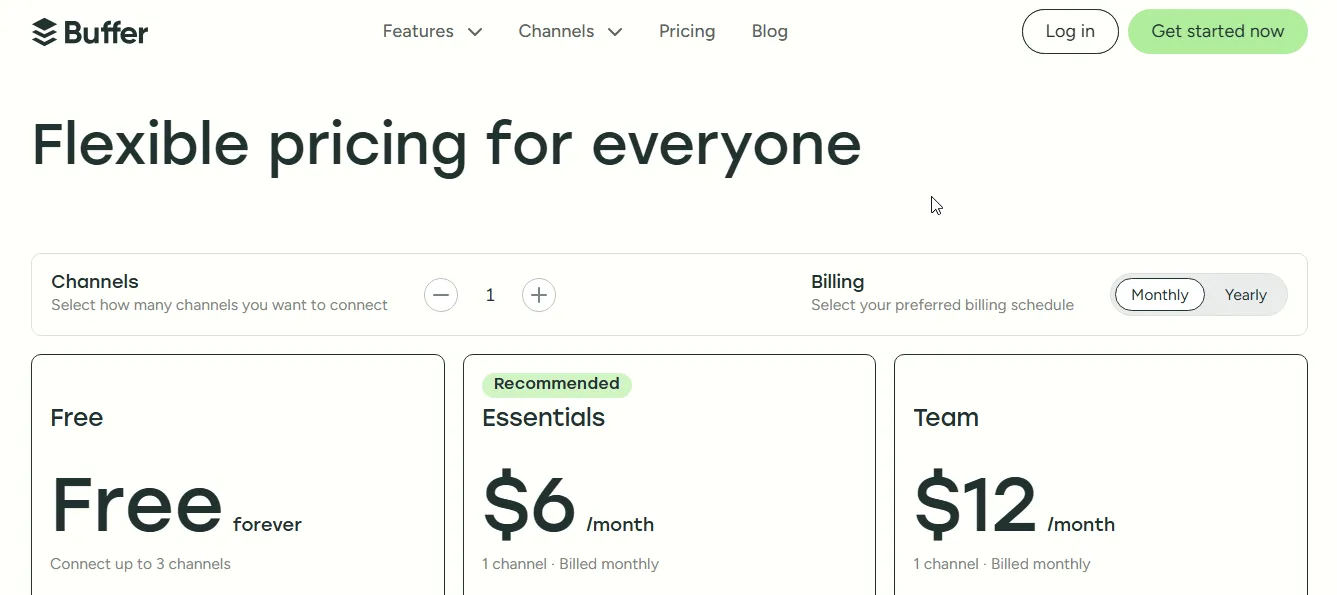Click the channel count number field
Viewport: 1337px width, 595px height.
[x=490, y=295]
